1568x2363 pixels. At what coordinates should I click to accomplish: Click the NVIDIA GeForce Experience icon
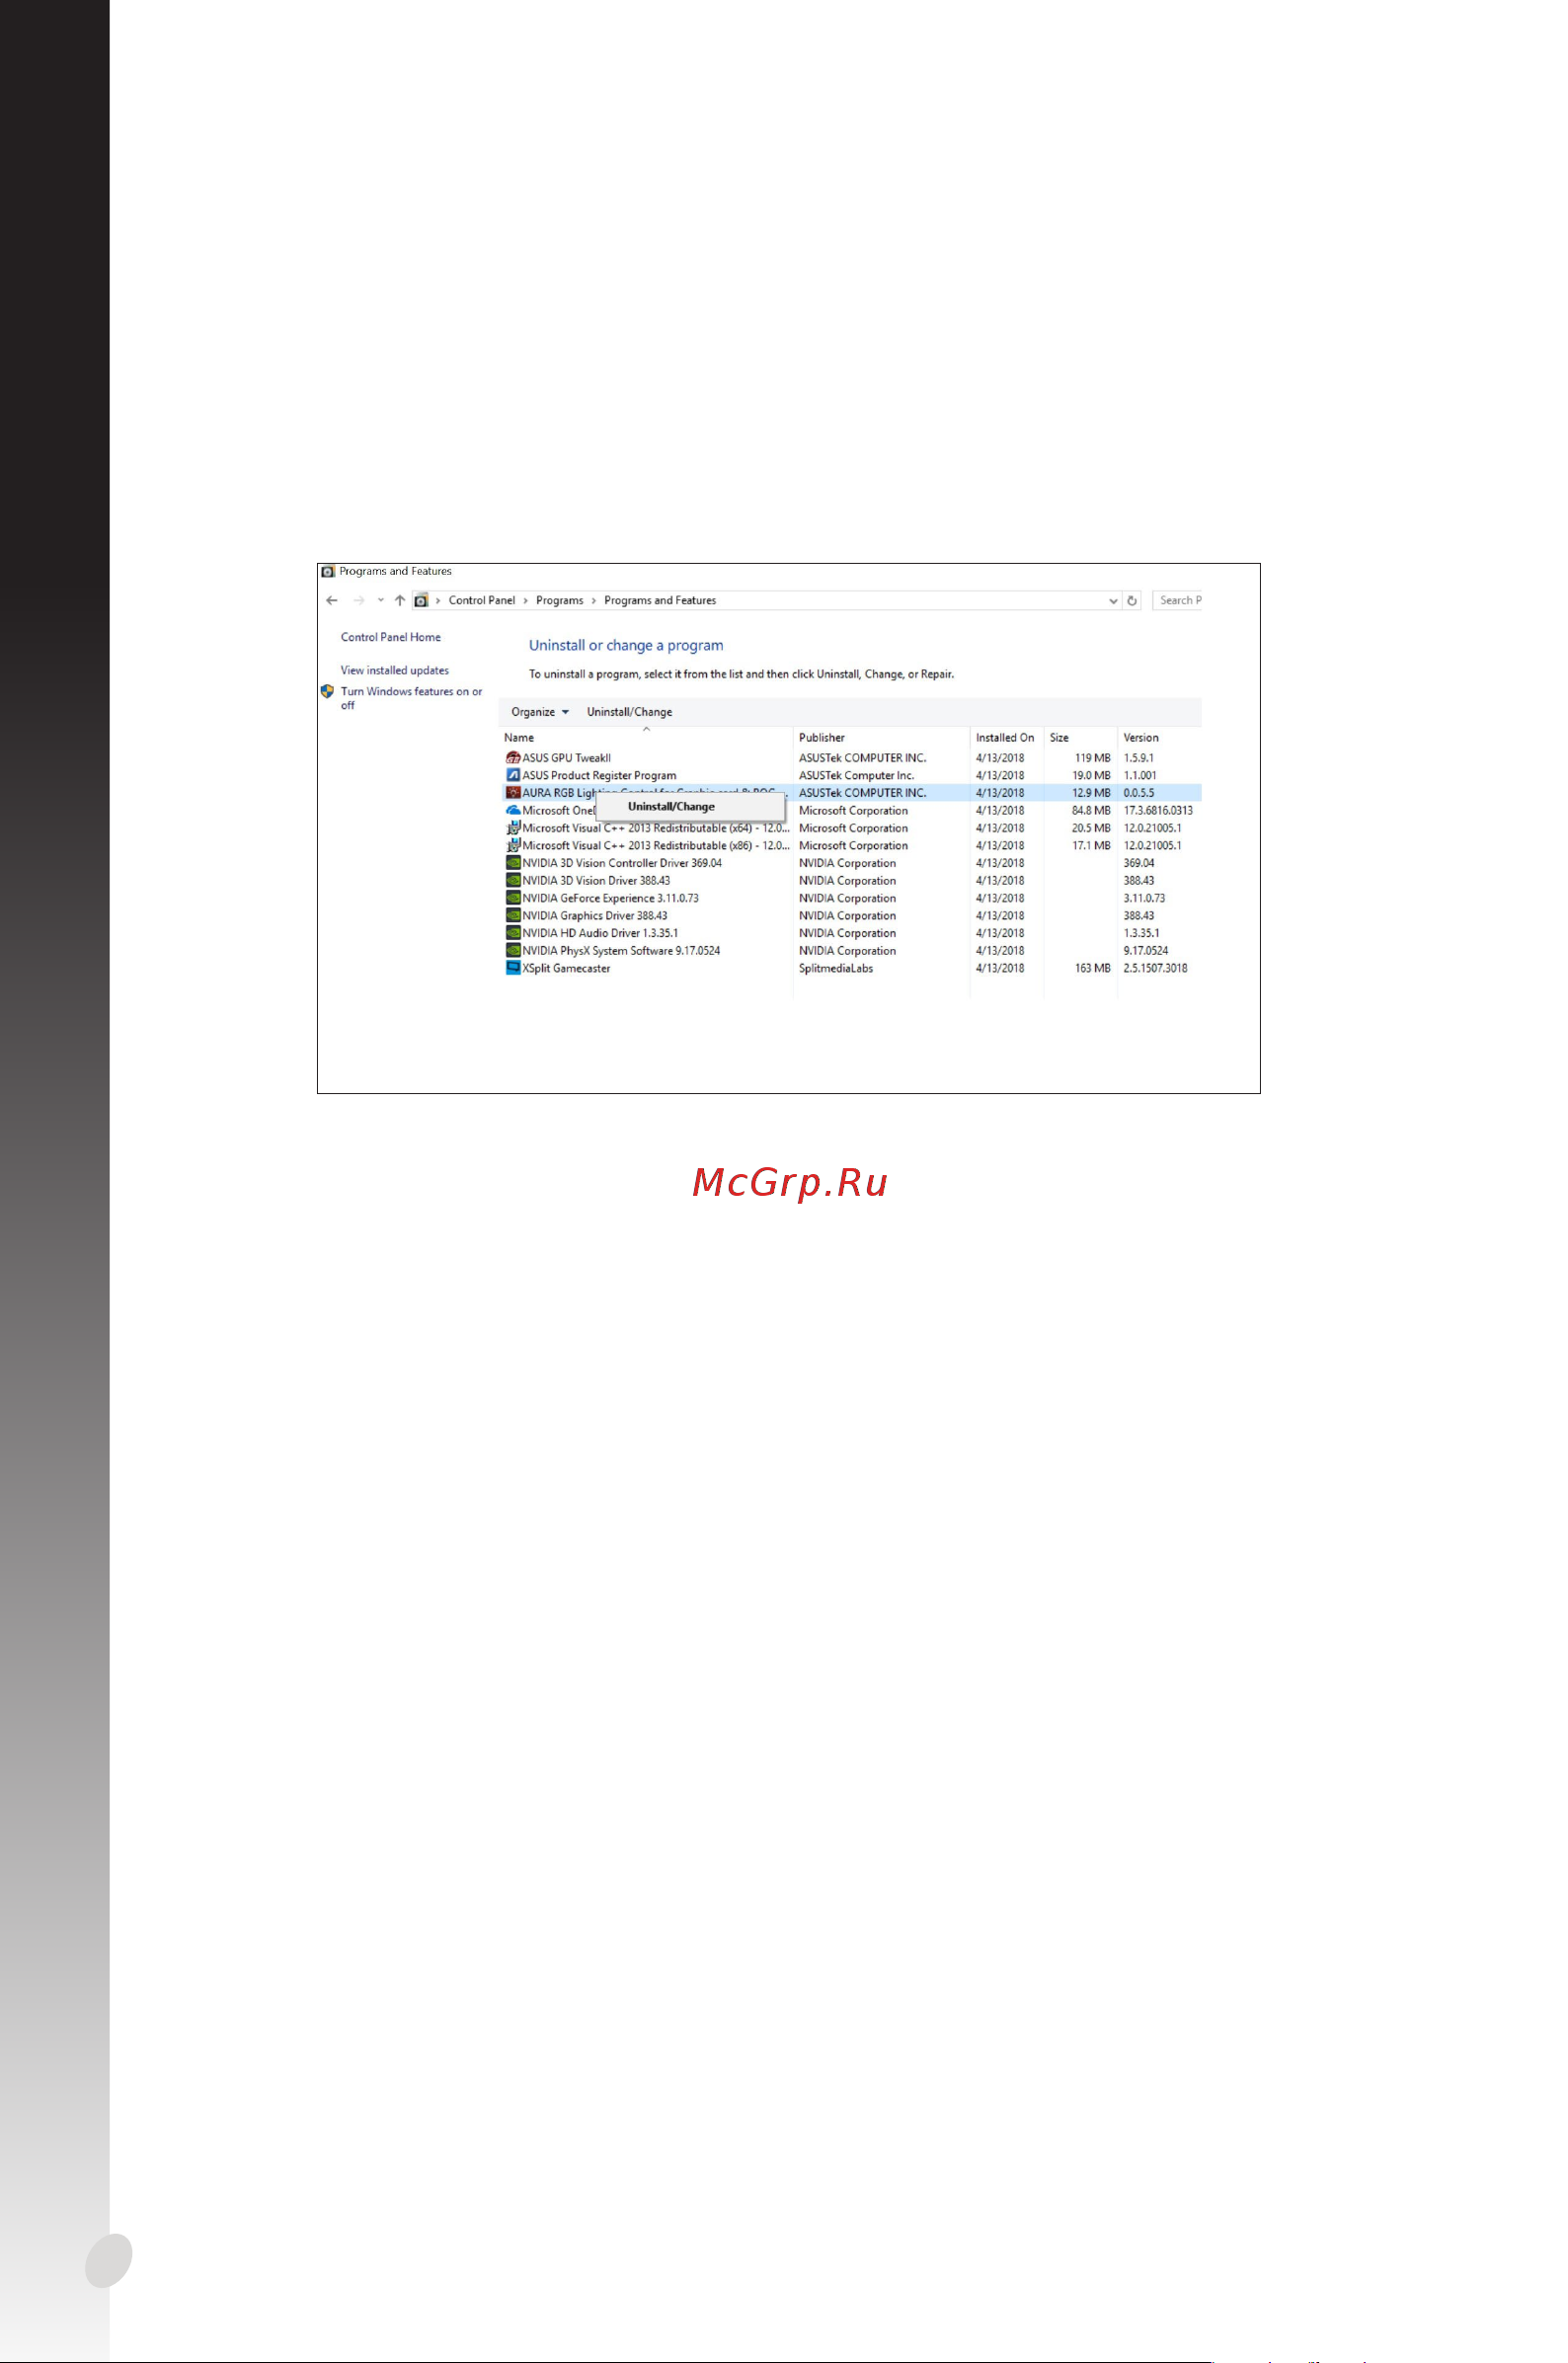click(513, 898)
